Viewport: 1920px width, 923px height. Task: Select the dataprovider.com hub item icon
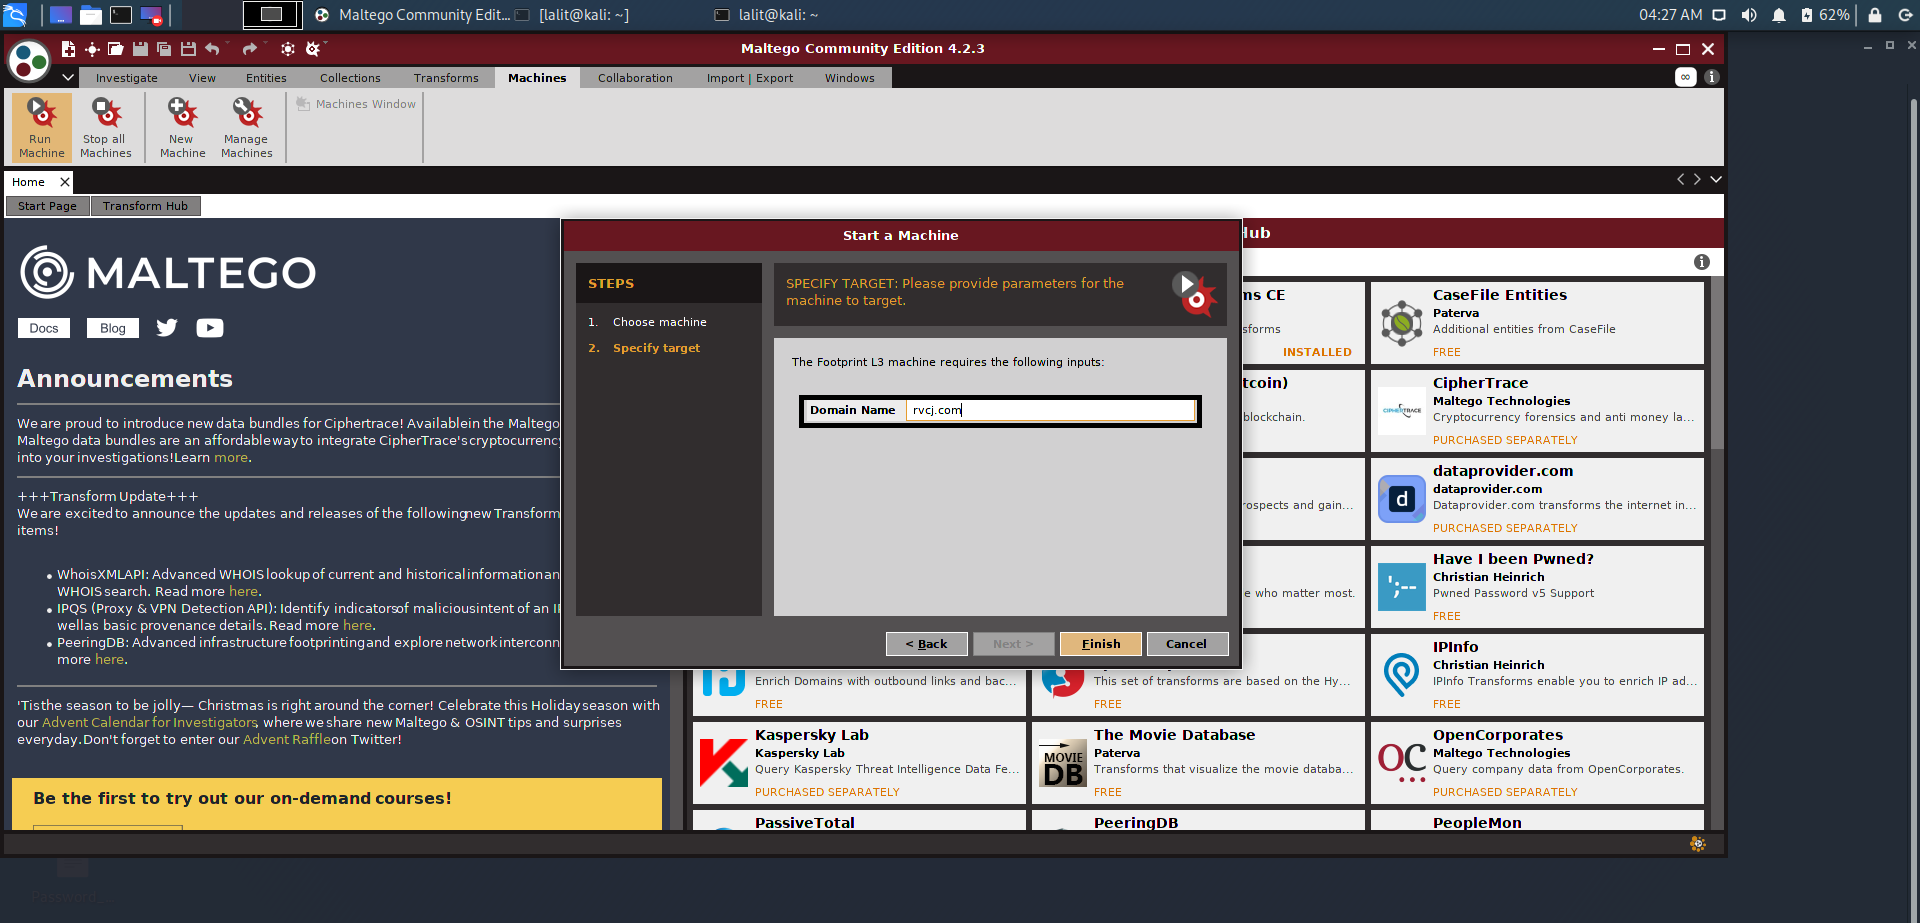pyautogui.click(x=1402, y=499)
